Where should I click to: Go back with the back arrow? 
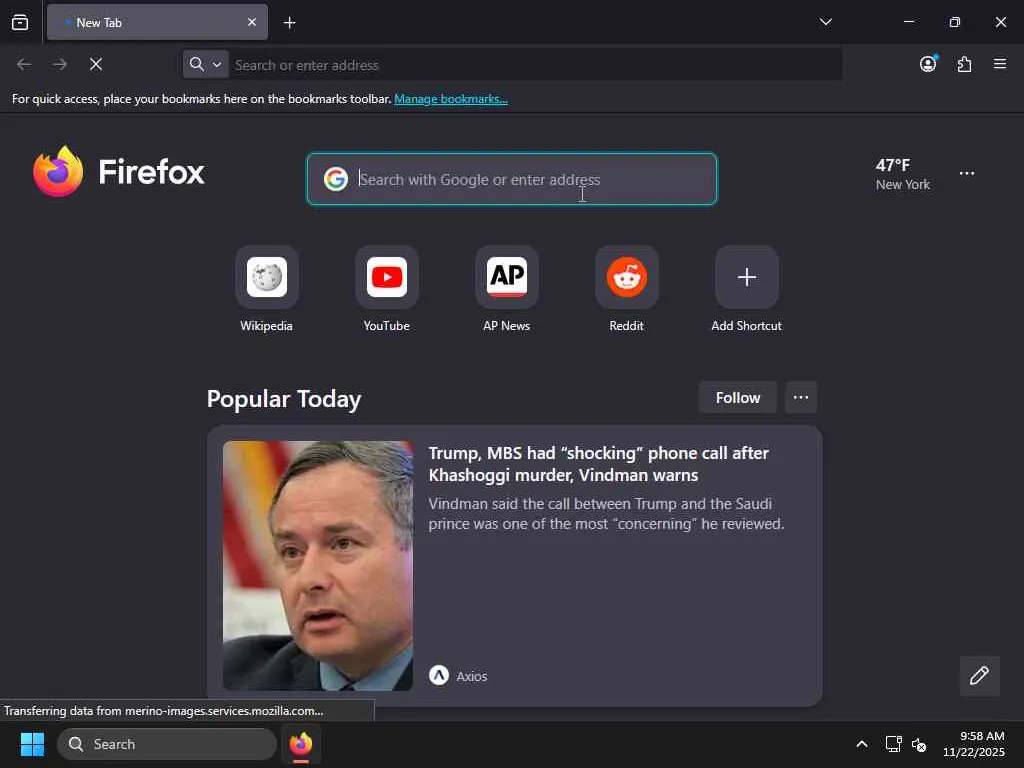24,64
